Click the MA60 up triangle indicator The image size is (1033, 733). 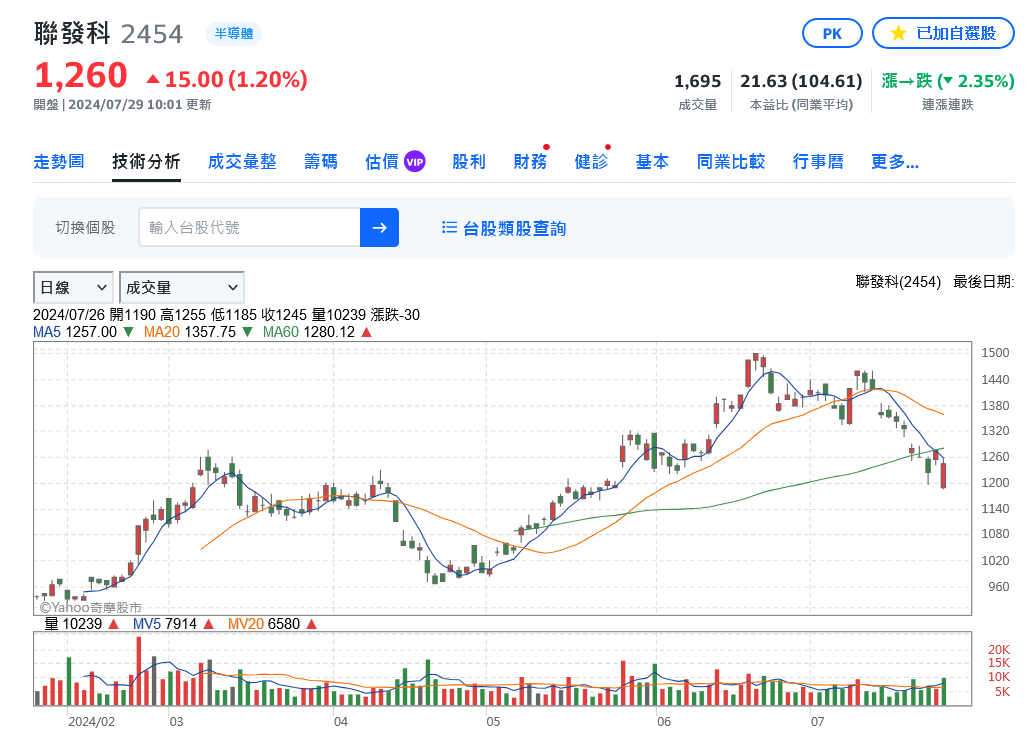[x=366, y=332]
